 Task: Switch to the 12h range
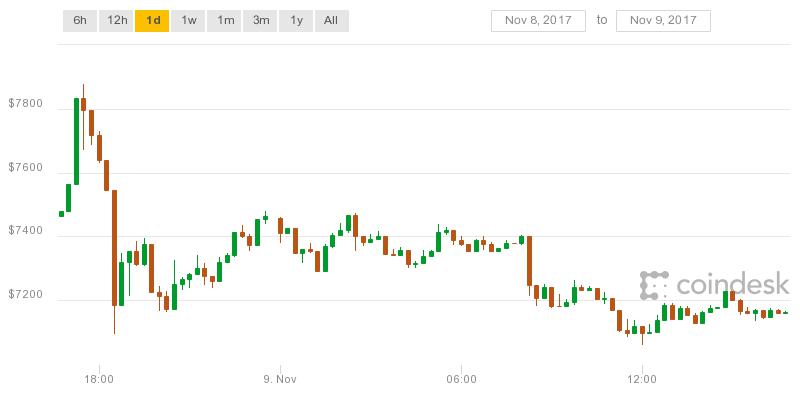point(117,20)
